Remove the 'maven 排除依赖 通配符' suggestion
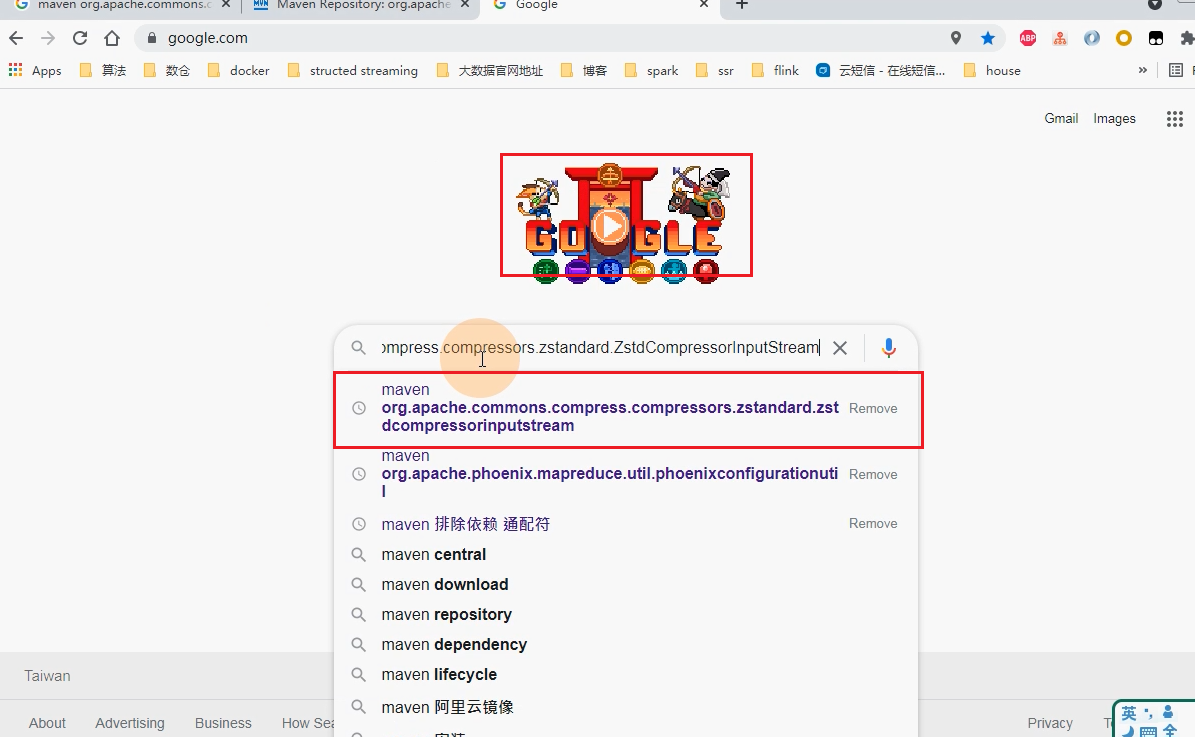 click(873, 524)
